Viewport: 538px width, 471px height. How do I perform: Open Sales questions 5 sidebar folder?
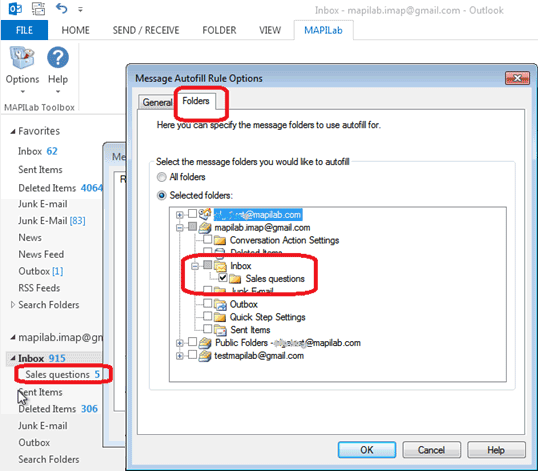63,374
